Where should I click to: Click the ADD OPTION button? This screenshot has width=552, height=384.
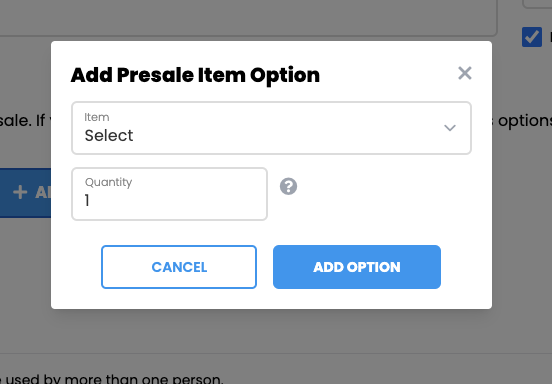357,267
